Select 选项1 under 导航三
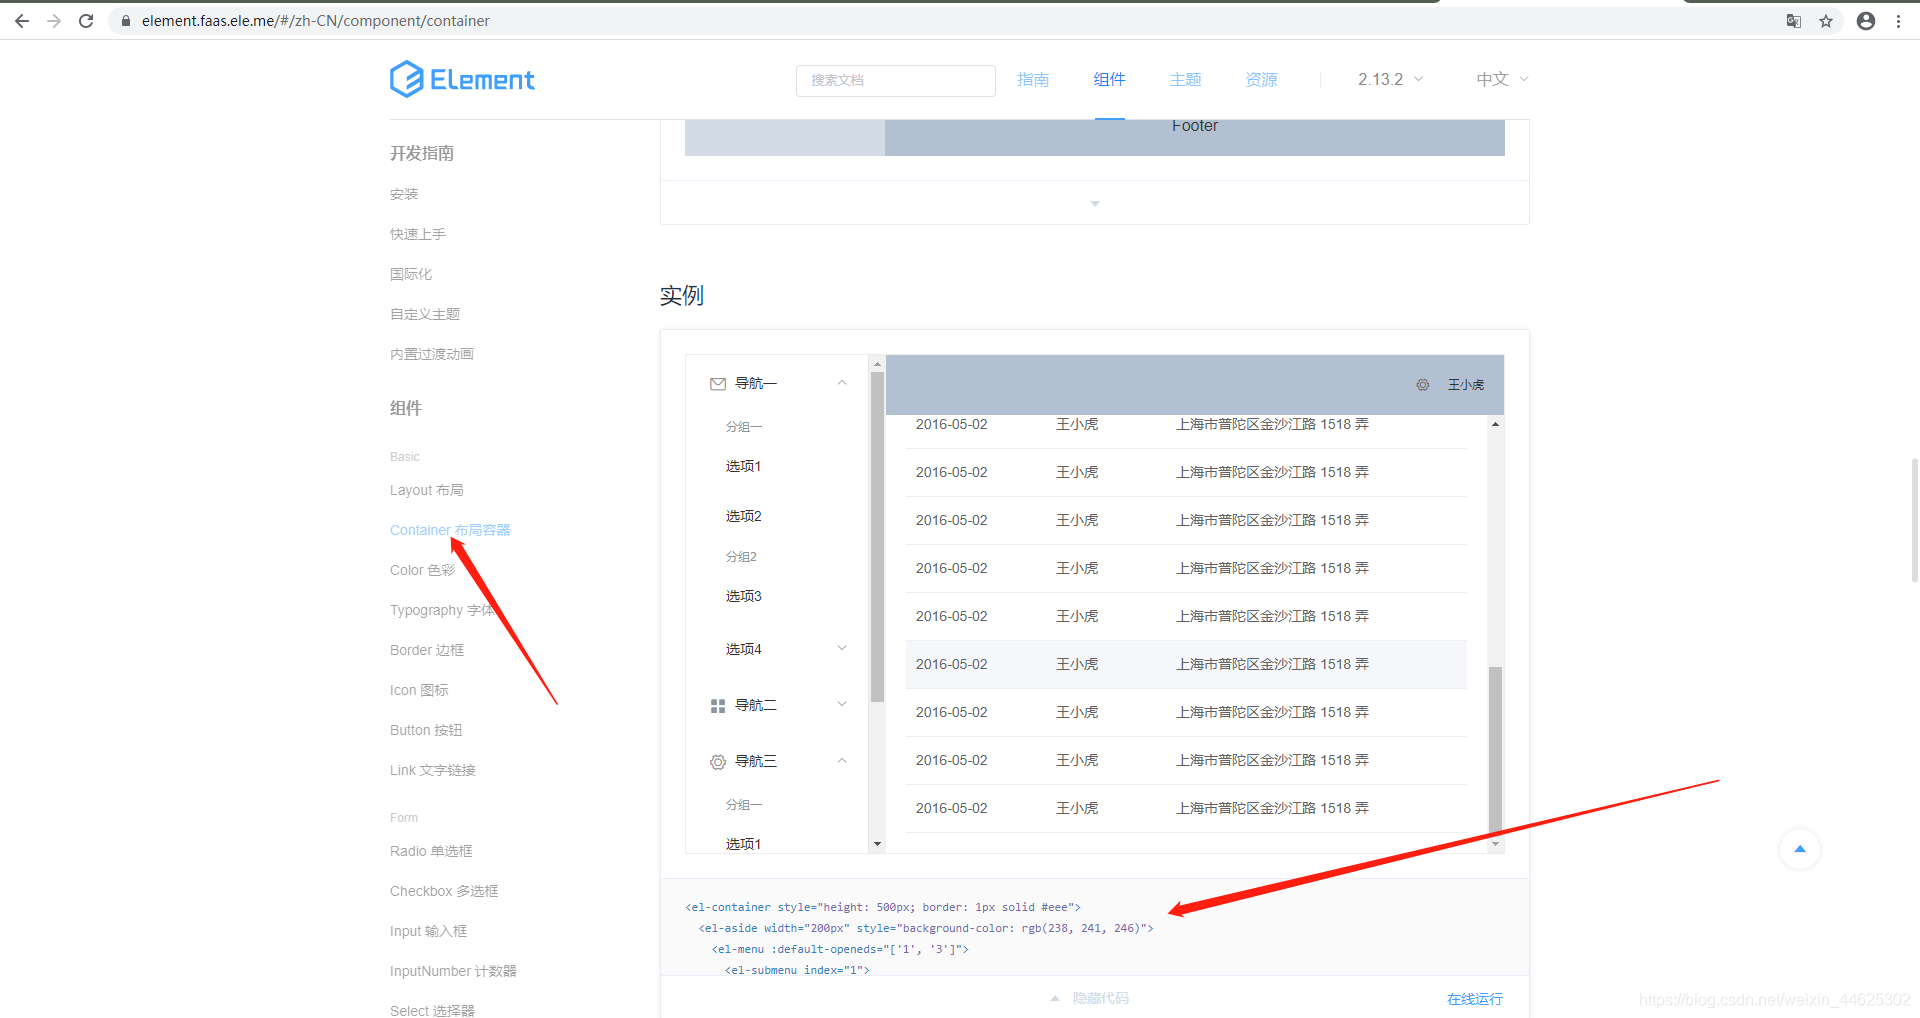The image size is (1920, 1018). [743, 844]
